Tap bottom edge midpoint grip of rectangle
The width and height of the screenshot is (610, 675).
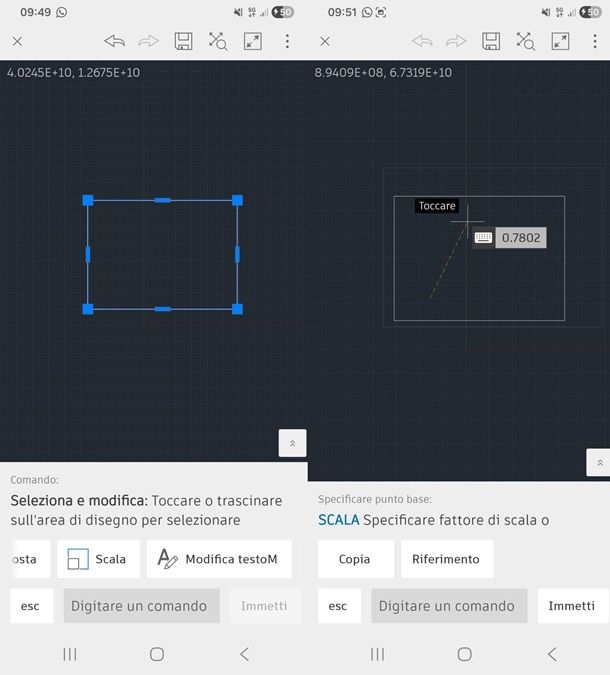tap(163, 309)
